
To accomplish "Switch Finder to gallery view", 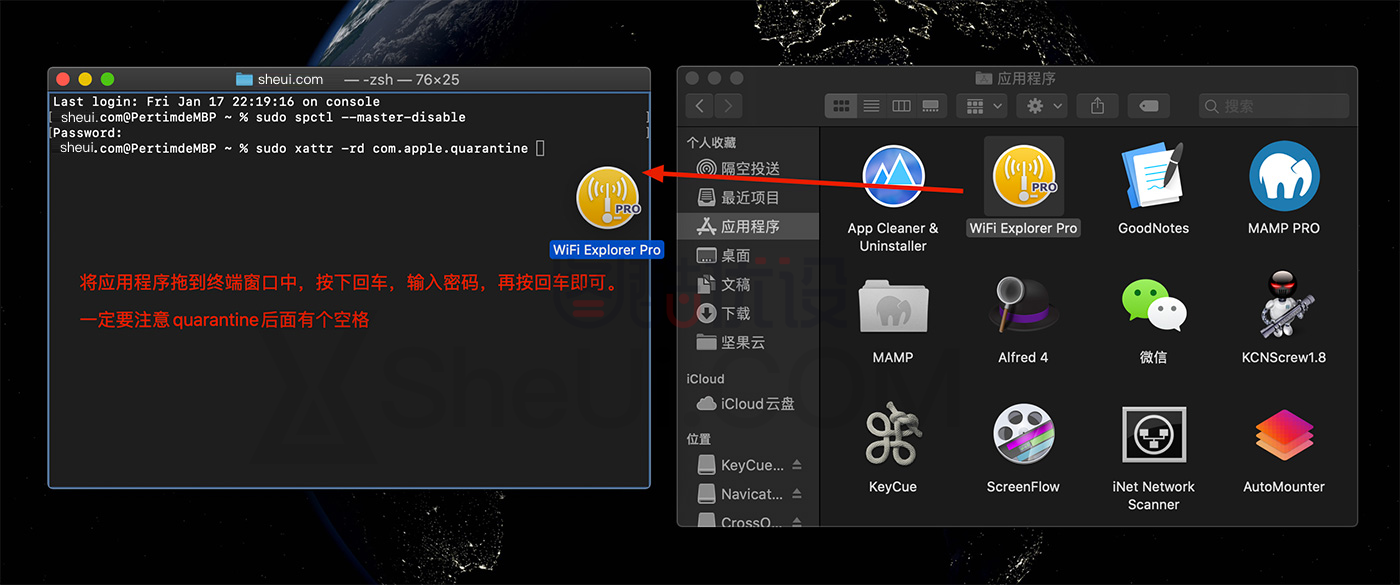I will 931,105.
